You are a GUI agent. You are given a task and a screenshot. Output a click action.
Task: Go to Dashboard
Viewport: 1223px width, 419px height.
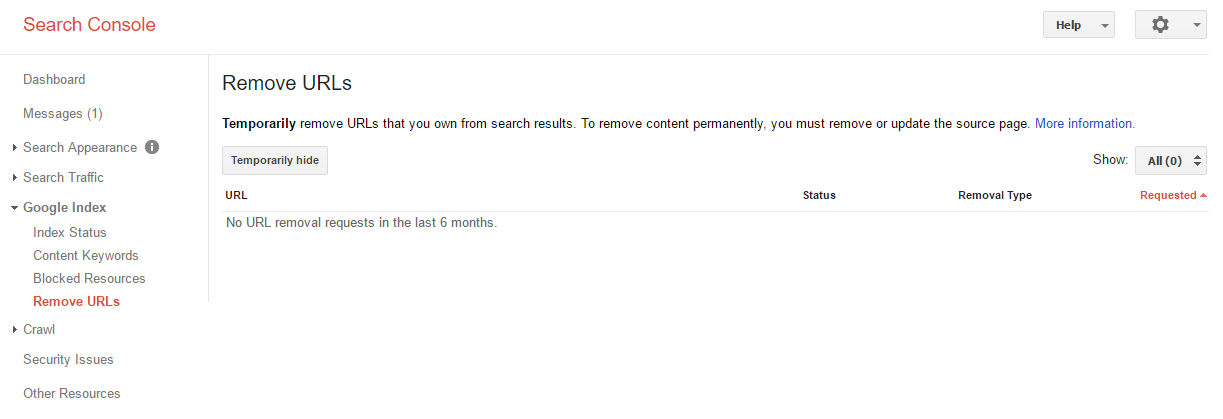coord(54,79)
